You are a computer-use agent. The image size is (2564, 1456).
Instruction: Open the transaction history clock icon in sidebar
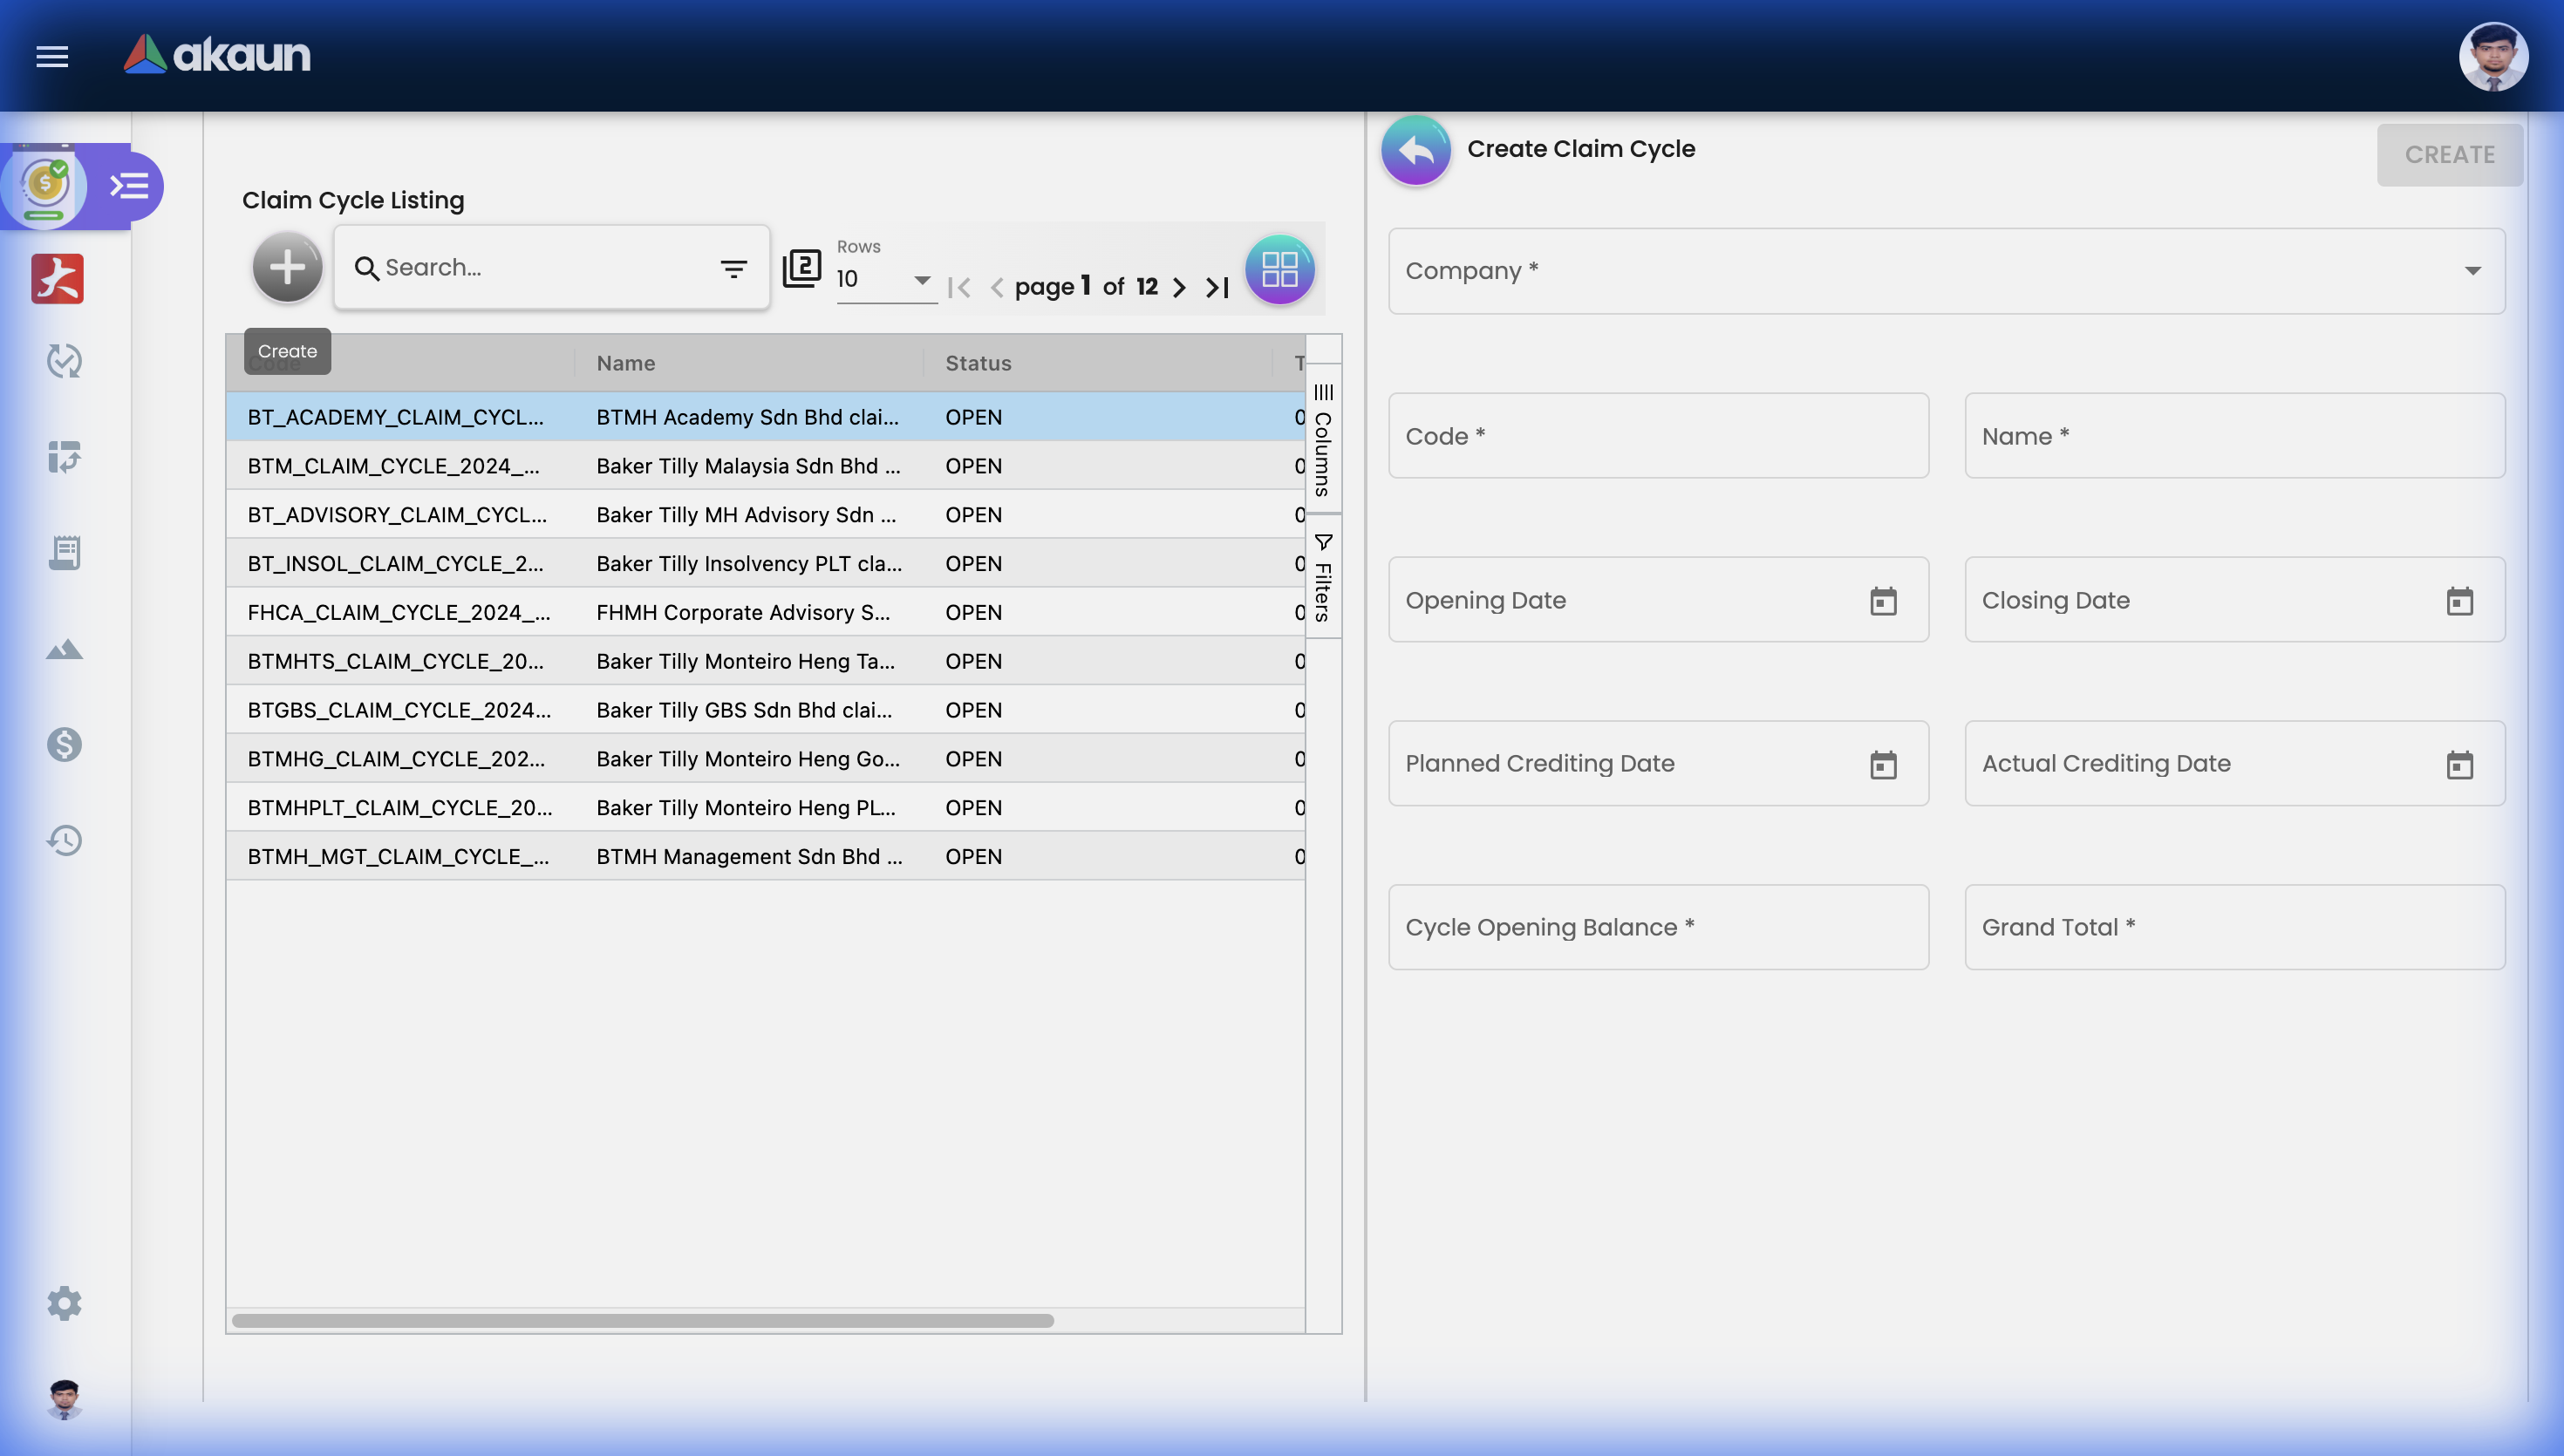tap(63, 841)
